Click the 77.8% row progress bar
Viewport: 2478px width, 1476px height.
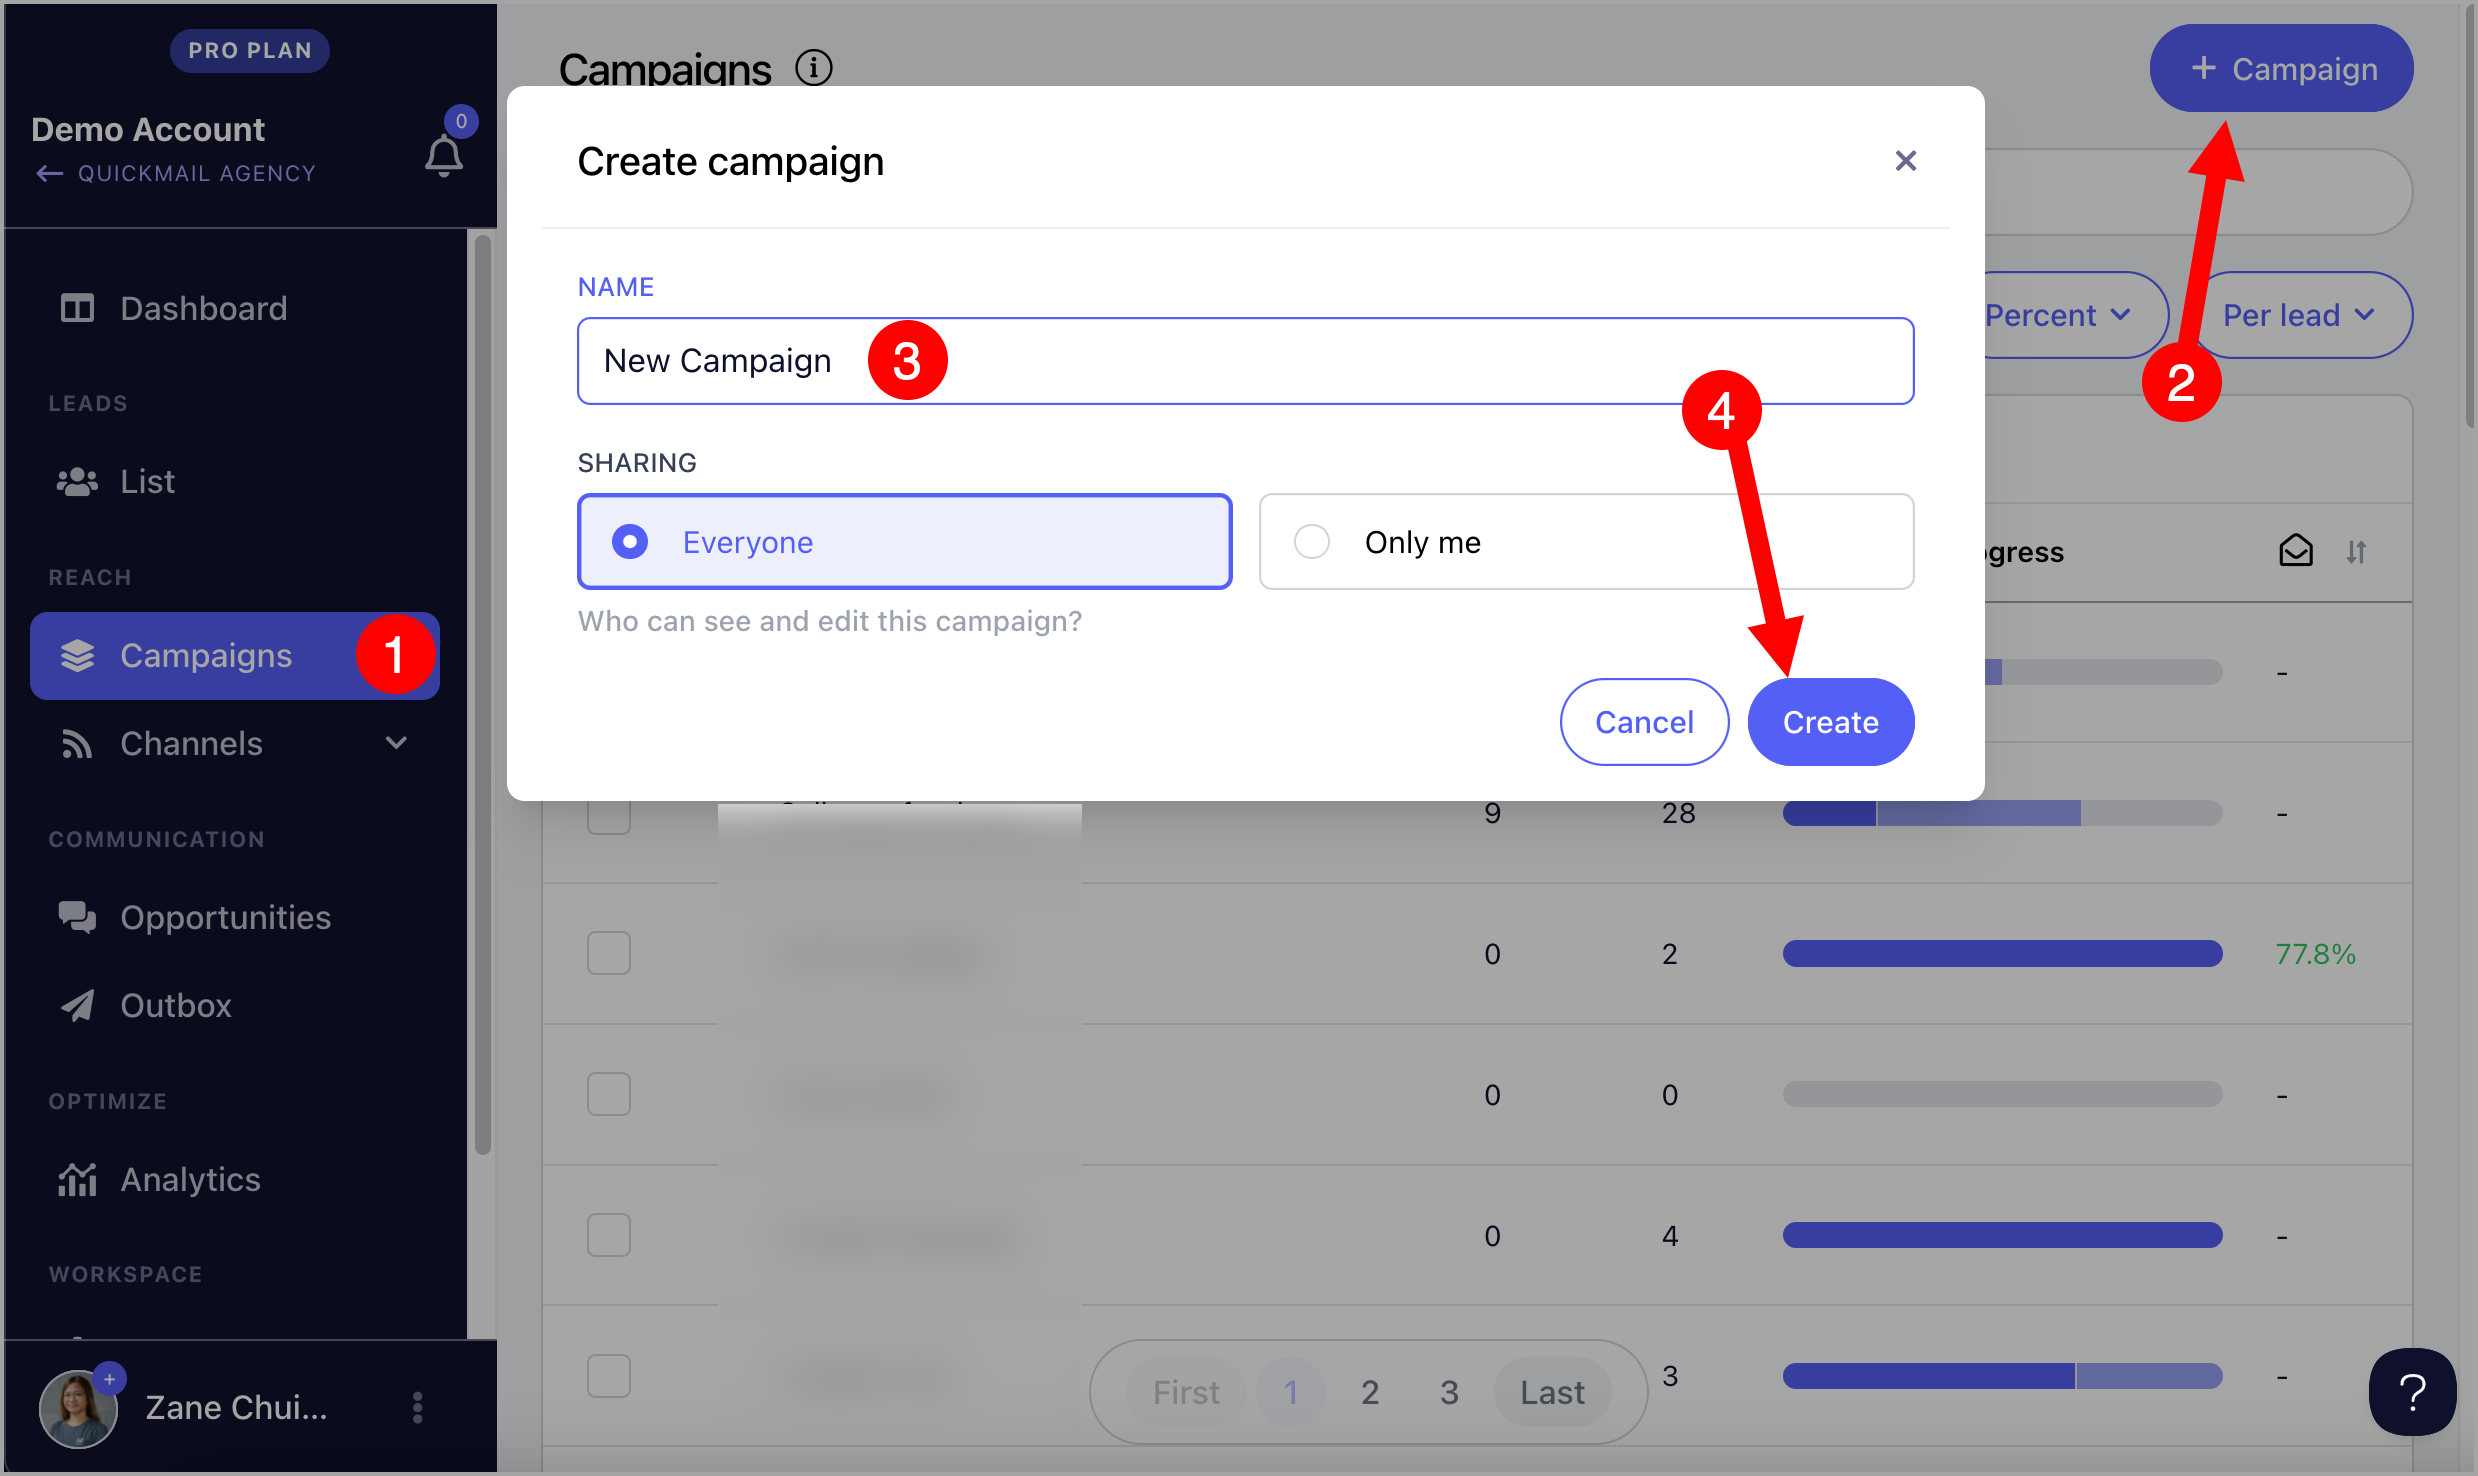(x=2002, y=953)
